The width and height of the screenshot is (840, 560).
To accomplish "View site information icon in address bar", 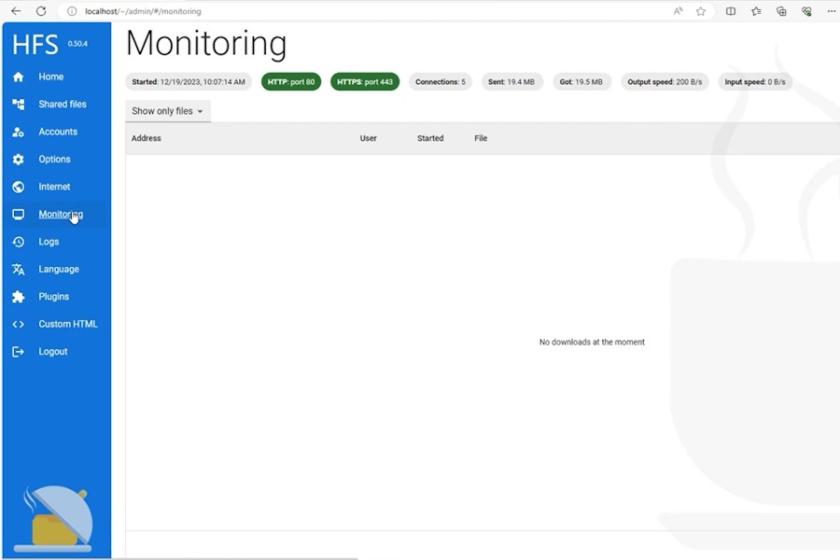I will (x=72, y=11).
